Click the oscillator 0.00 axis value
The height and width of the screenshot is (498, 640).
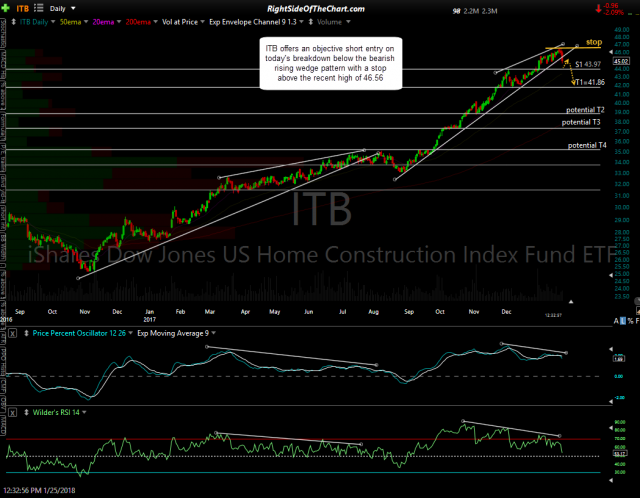[x=619, y=376]
